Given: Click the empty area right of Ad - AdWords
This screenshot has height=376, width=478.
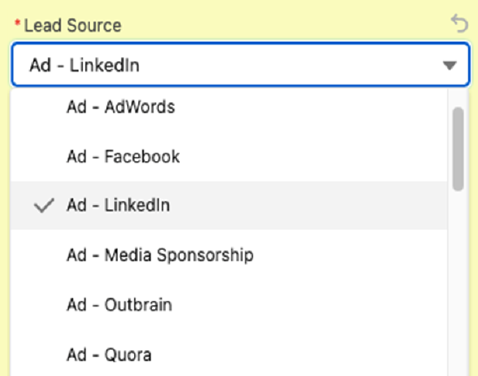Looking at the screenshot, I should (310, 107).
